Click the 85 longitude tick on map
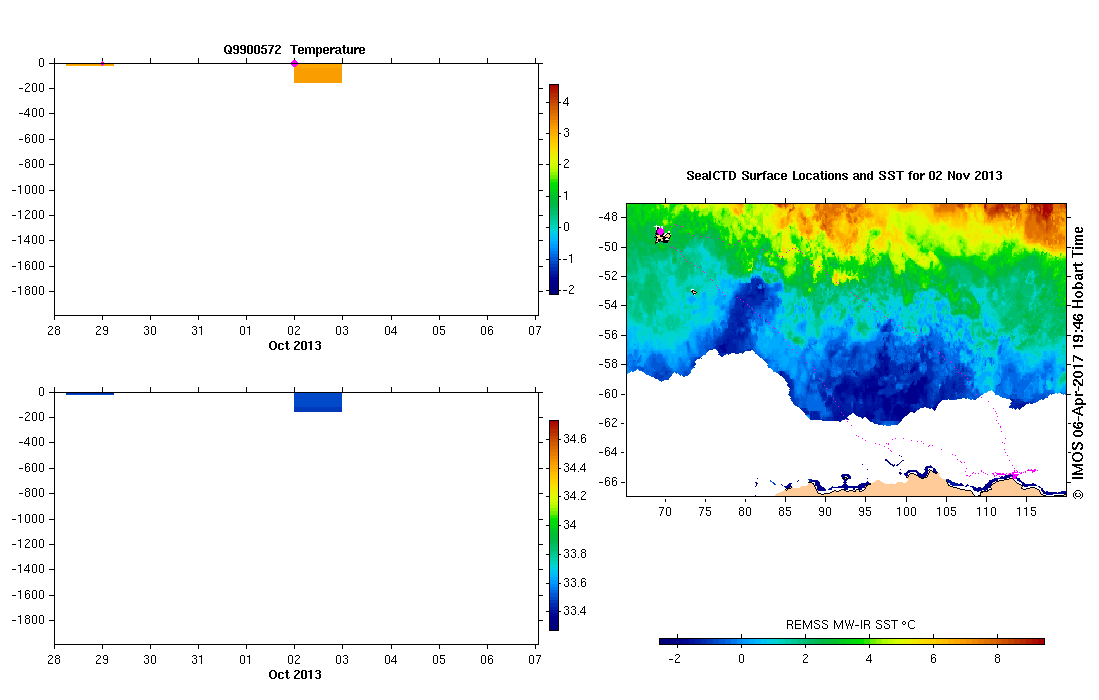 coord(785,512)
